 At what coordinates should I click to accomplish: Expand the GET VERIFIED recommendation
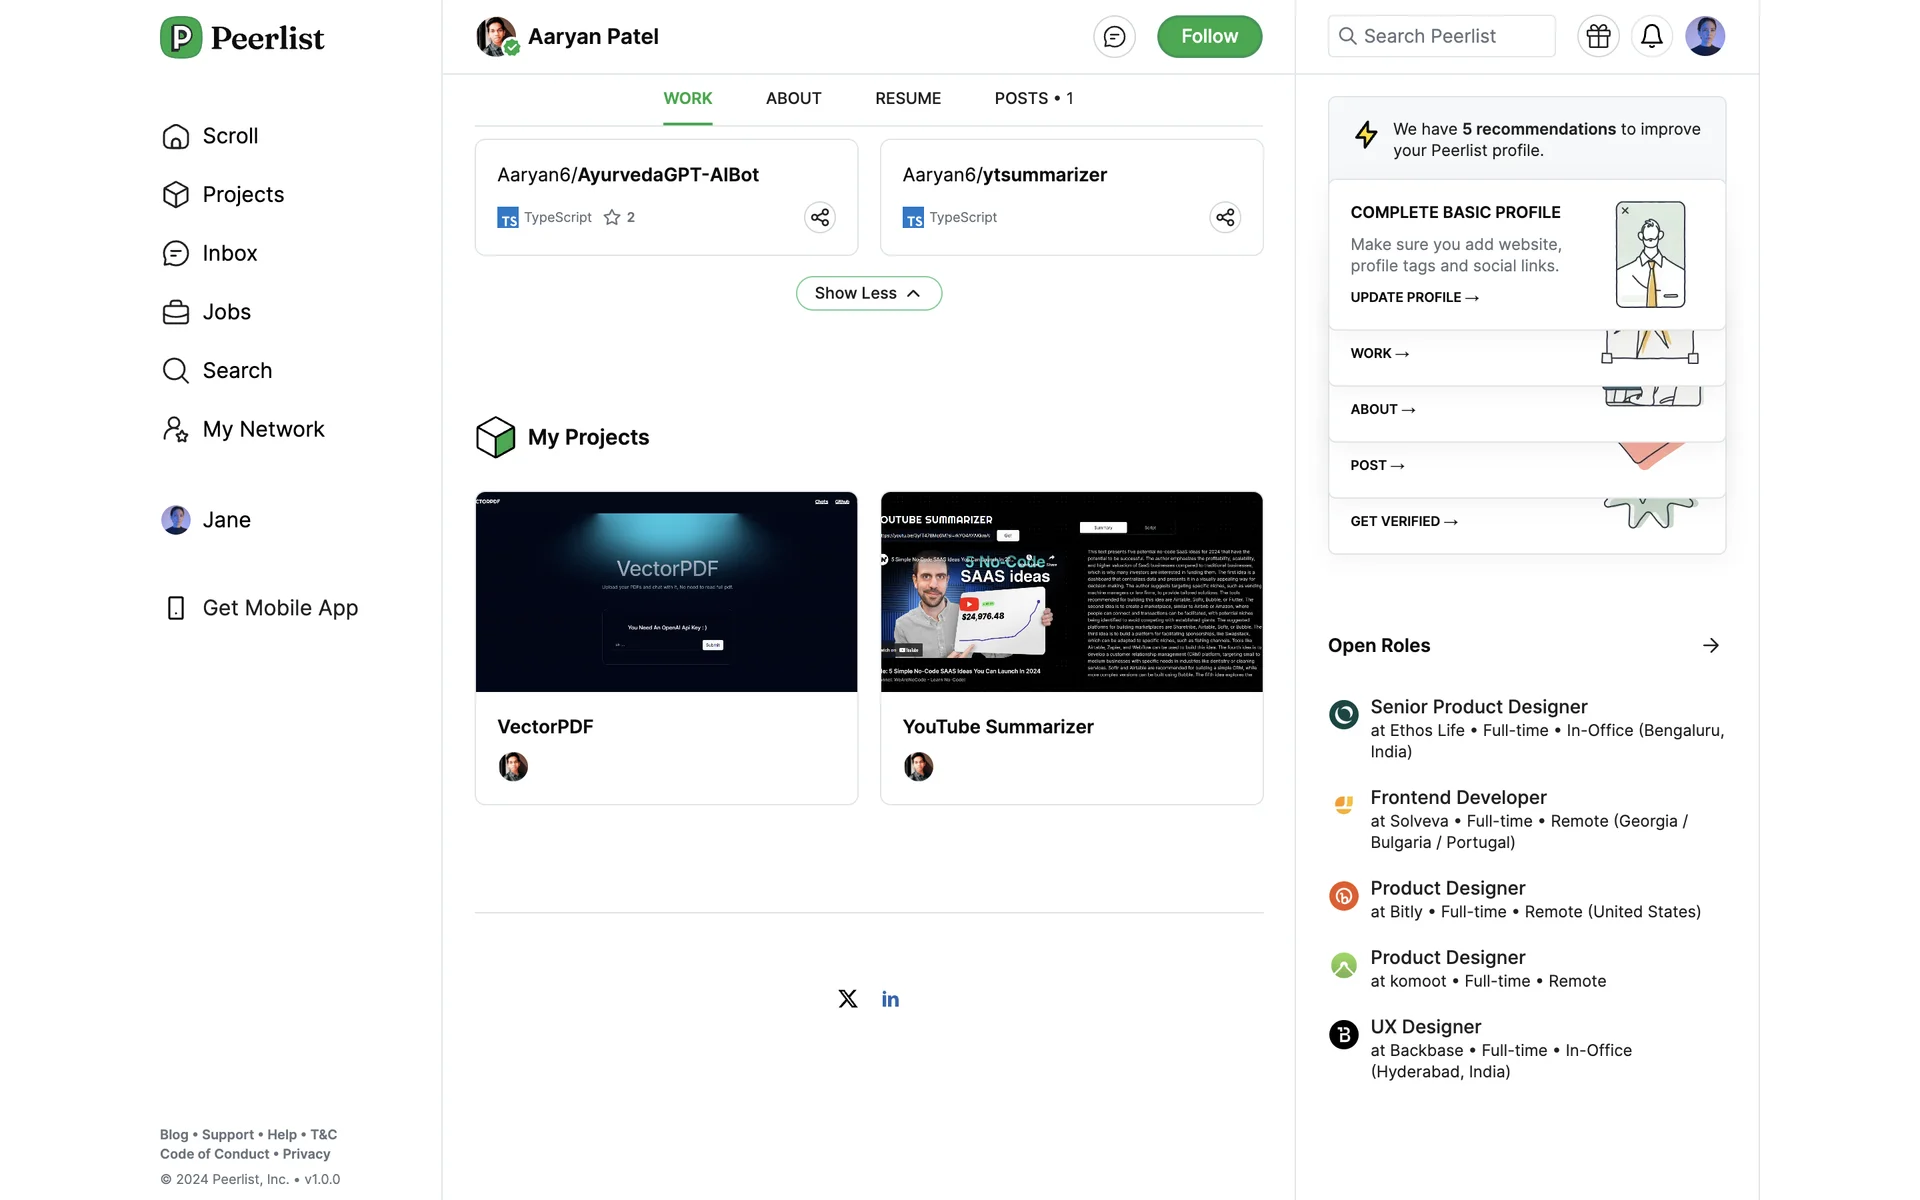(1403, 521)
